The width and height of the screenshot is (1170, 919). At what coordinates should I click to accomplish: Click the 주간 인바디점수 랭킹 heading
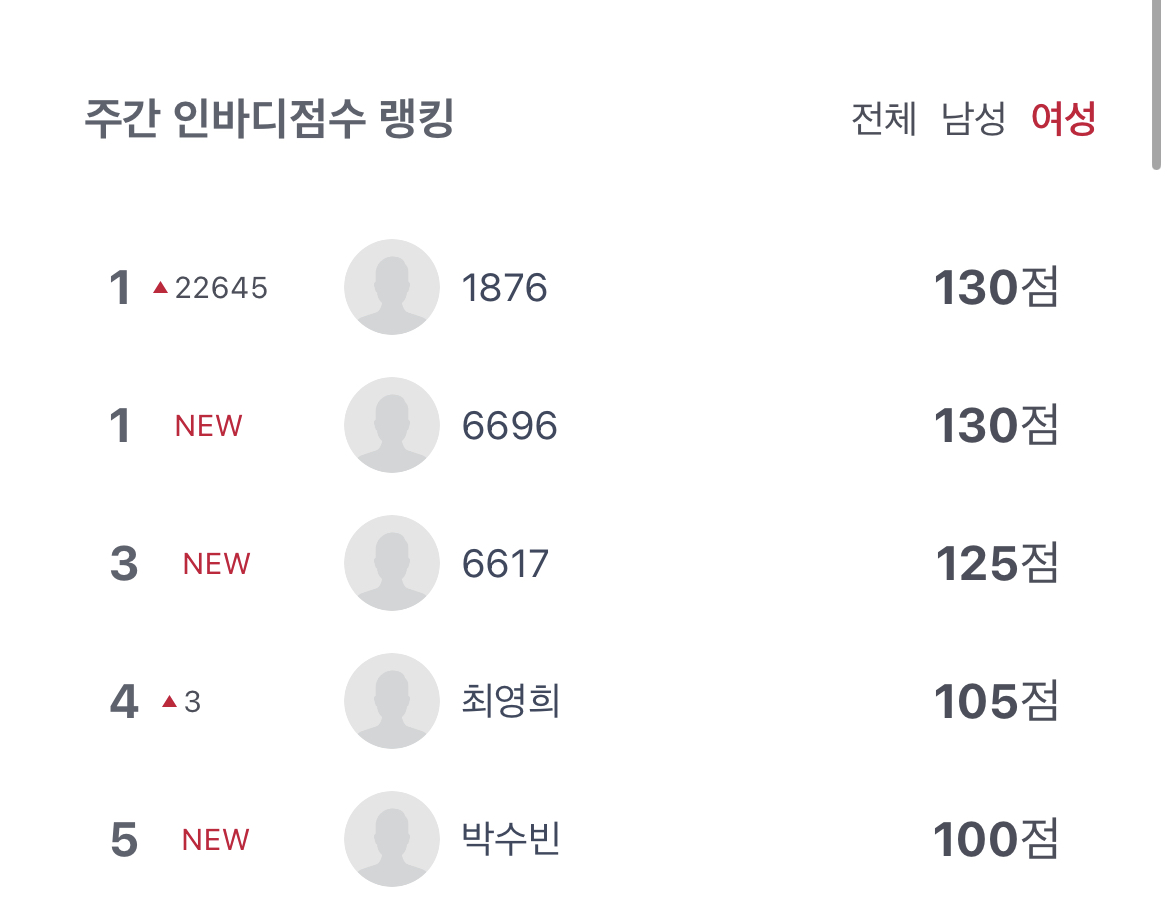click(x=269, y=120)
